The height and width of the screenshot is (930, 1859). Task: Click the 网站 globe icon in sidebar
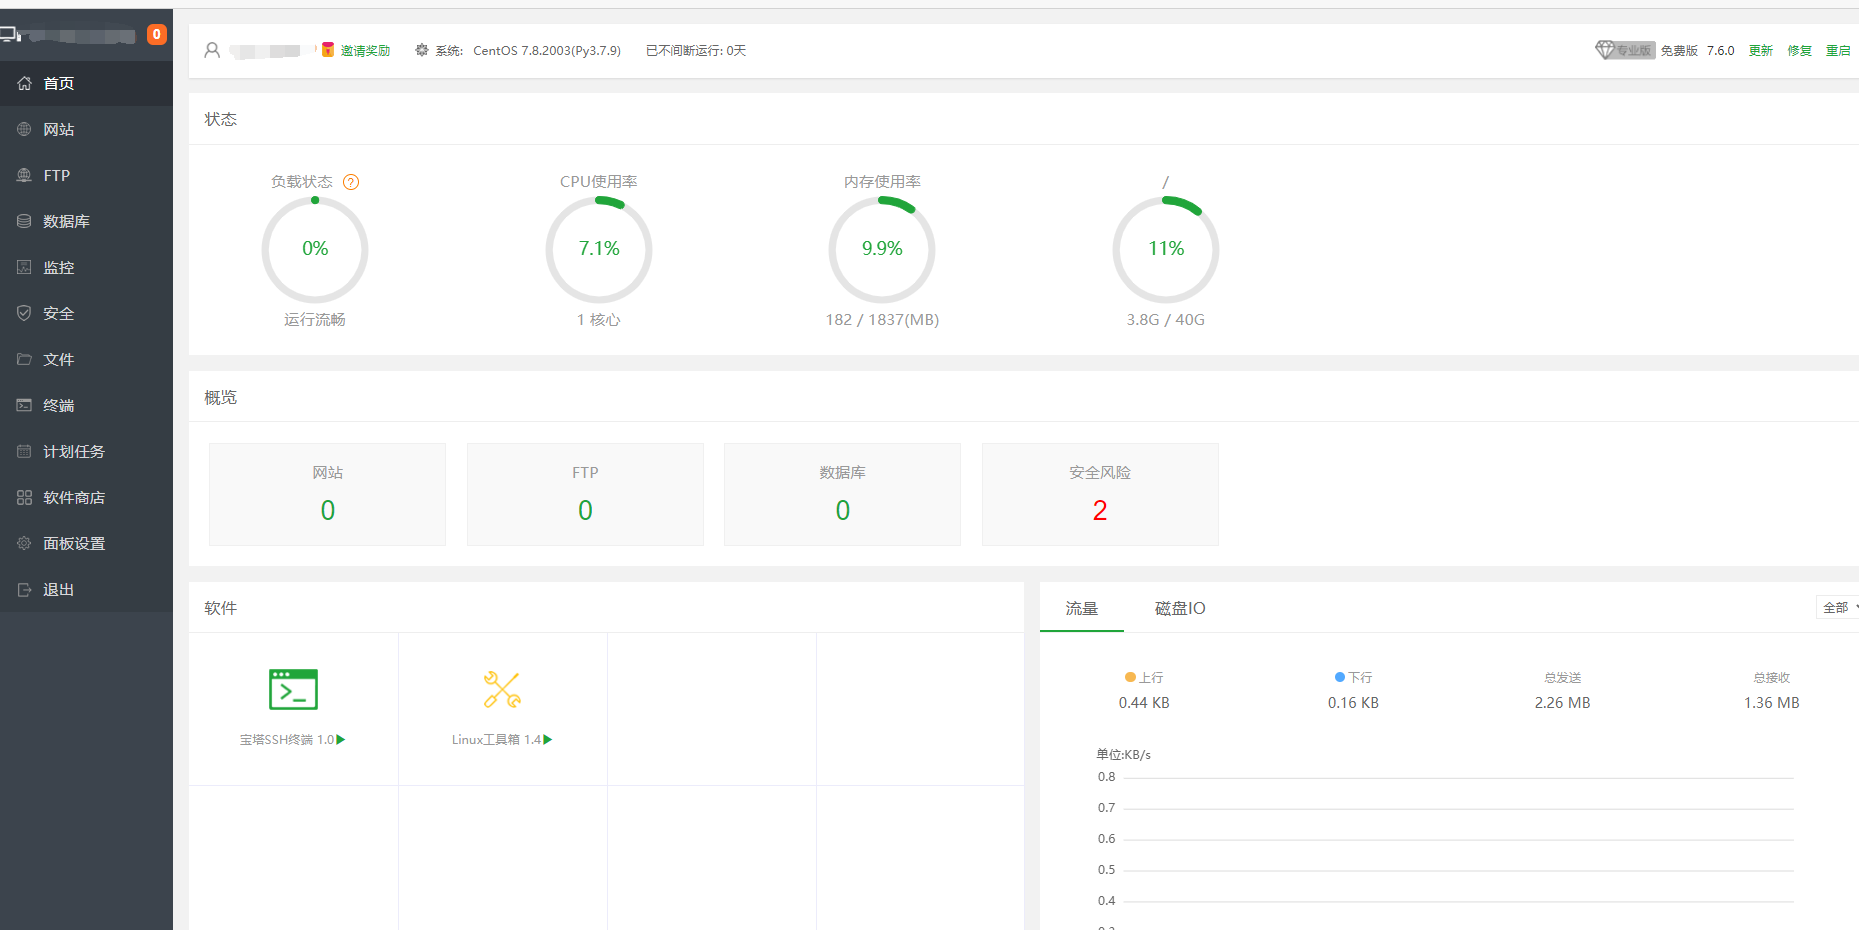[24, 129]
